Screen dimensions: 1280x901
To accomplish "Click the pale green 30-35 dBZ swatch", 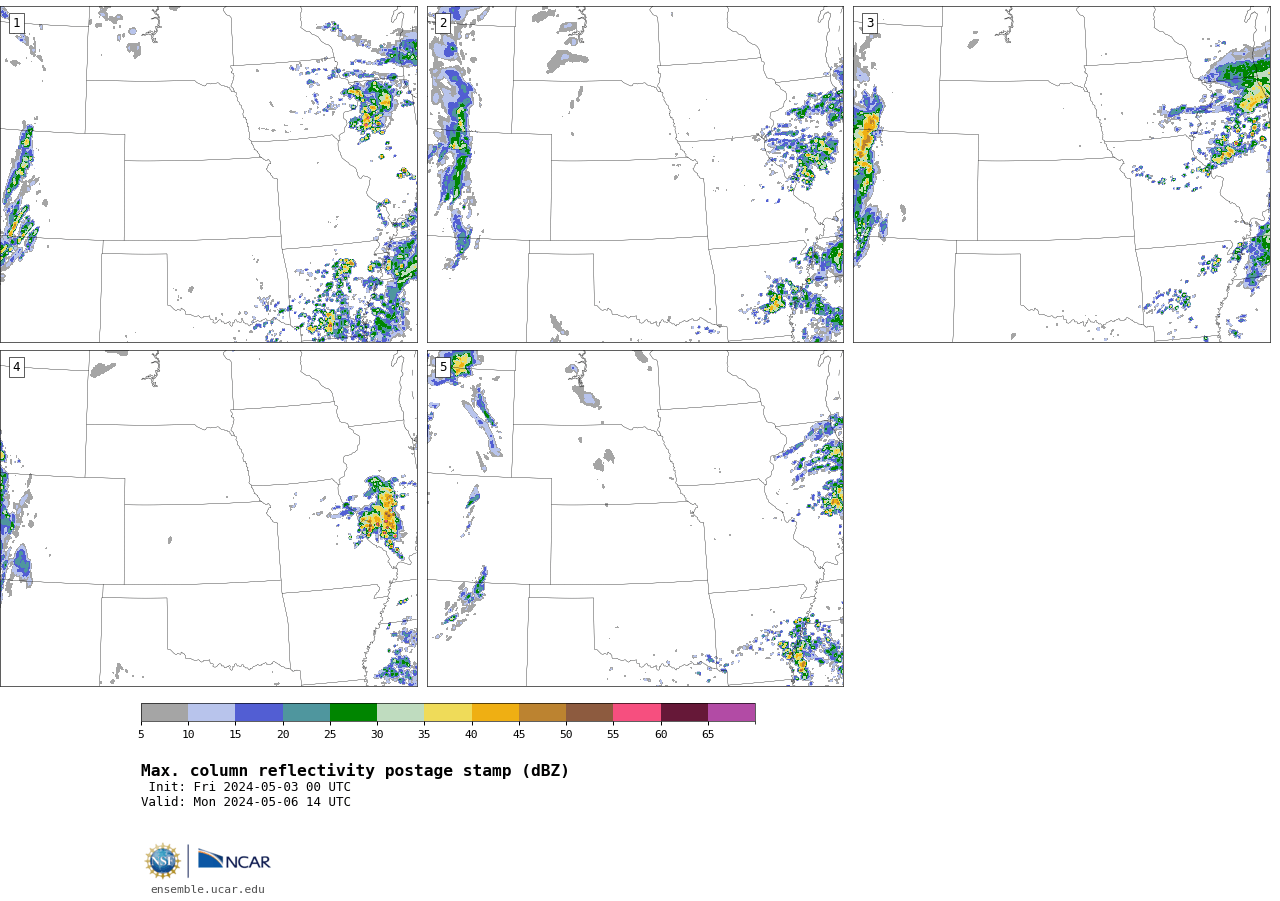I will click(401, 713).
